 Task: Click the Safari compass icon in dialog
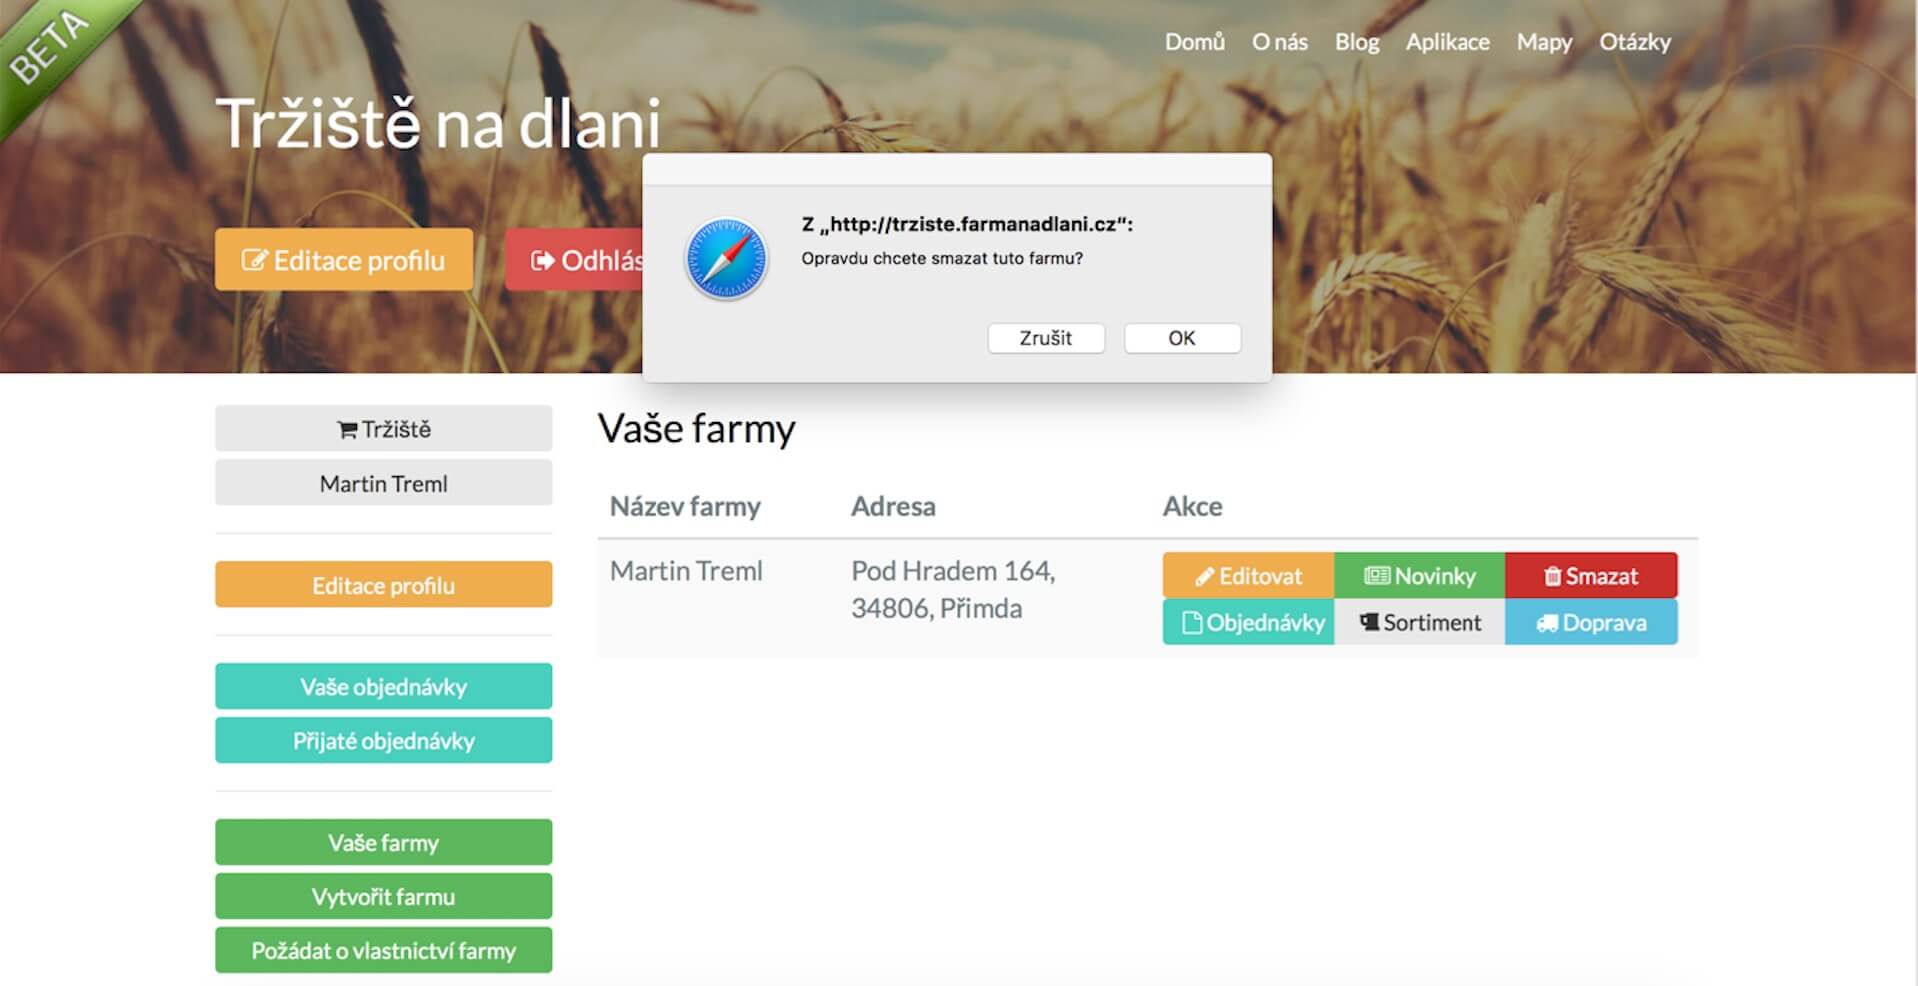pos(726,259)
